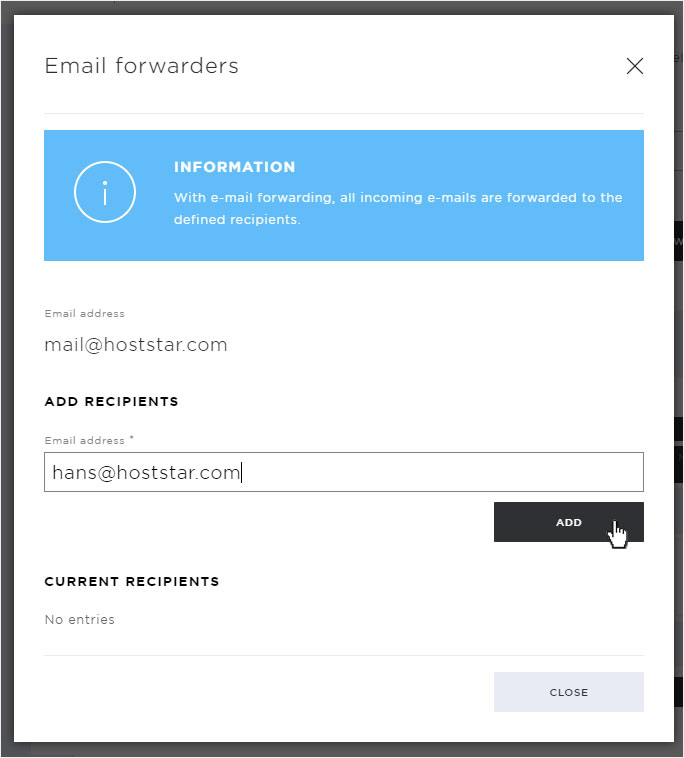Click the No entries placeholder text

[80, 619]
